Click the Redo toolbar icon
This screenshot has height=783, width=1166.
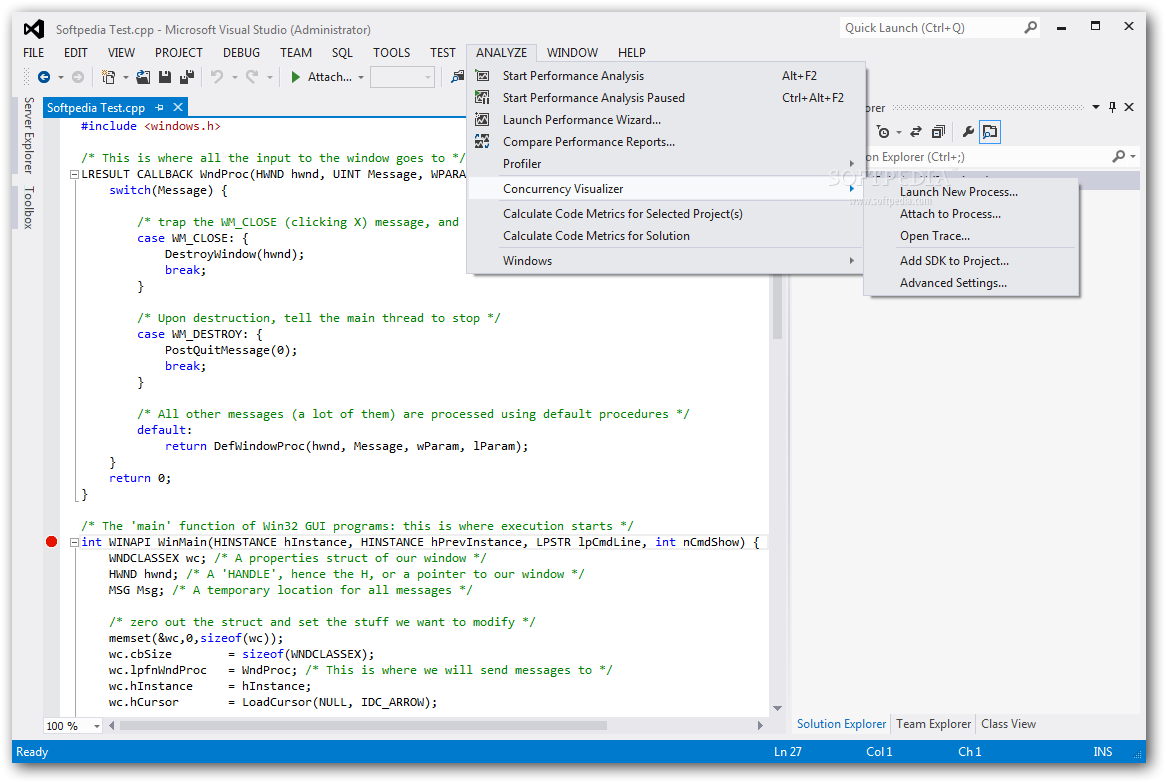pyautogui.click(x=252, y=77)
